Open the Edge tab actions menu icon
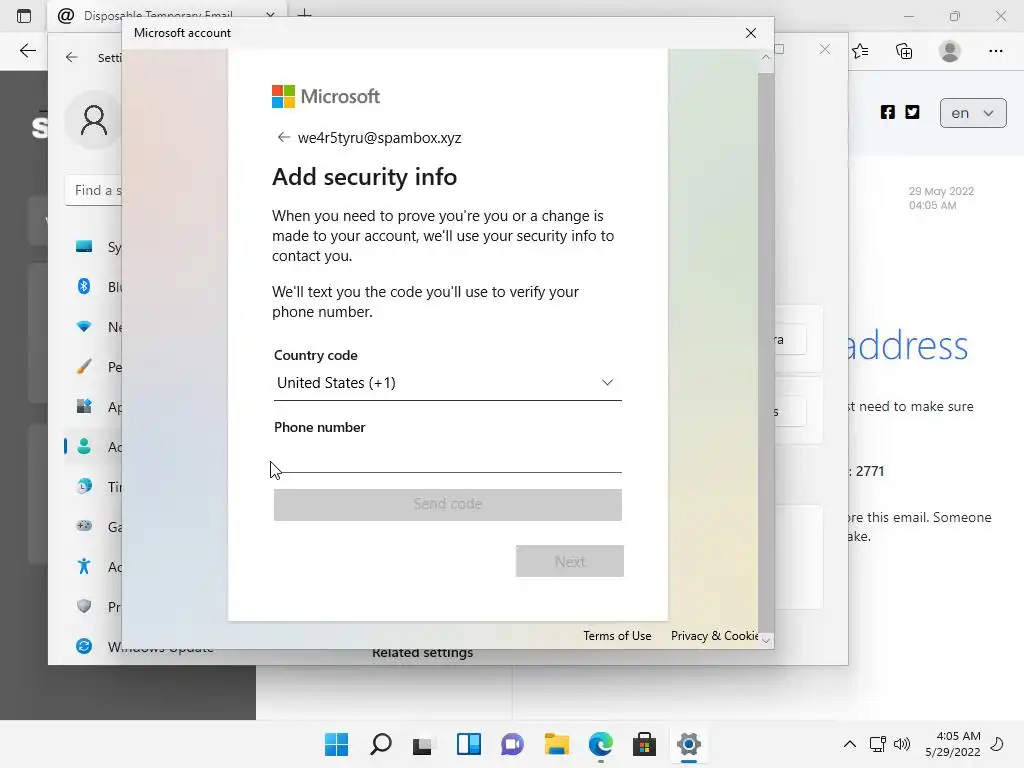This screenshot has width=1024, height=768. pos(24,16)
